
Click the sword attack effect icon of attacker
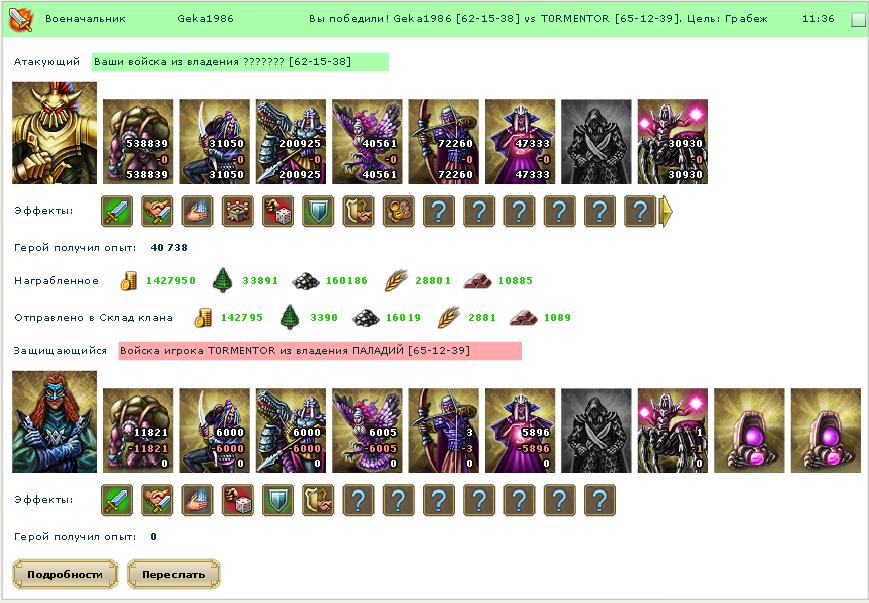[117, 211]
